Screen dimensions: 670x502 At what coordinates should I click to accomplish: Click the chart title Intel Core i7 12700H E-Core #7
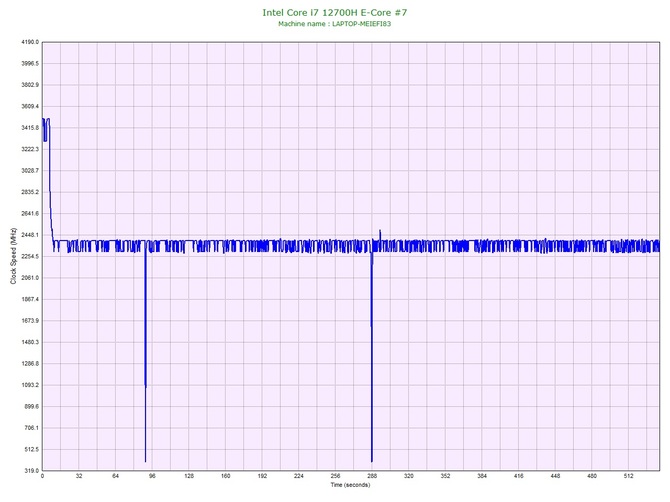[334, 12]
